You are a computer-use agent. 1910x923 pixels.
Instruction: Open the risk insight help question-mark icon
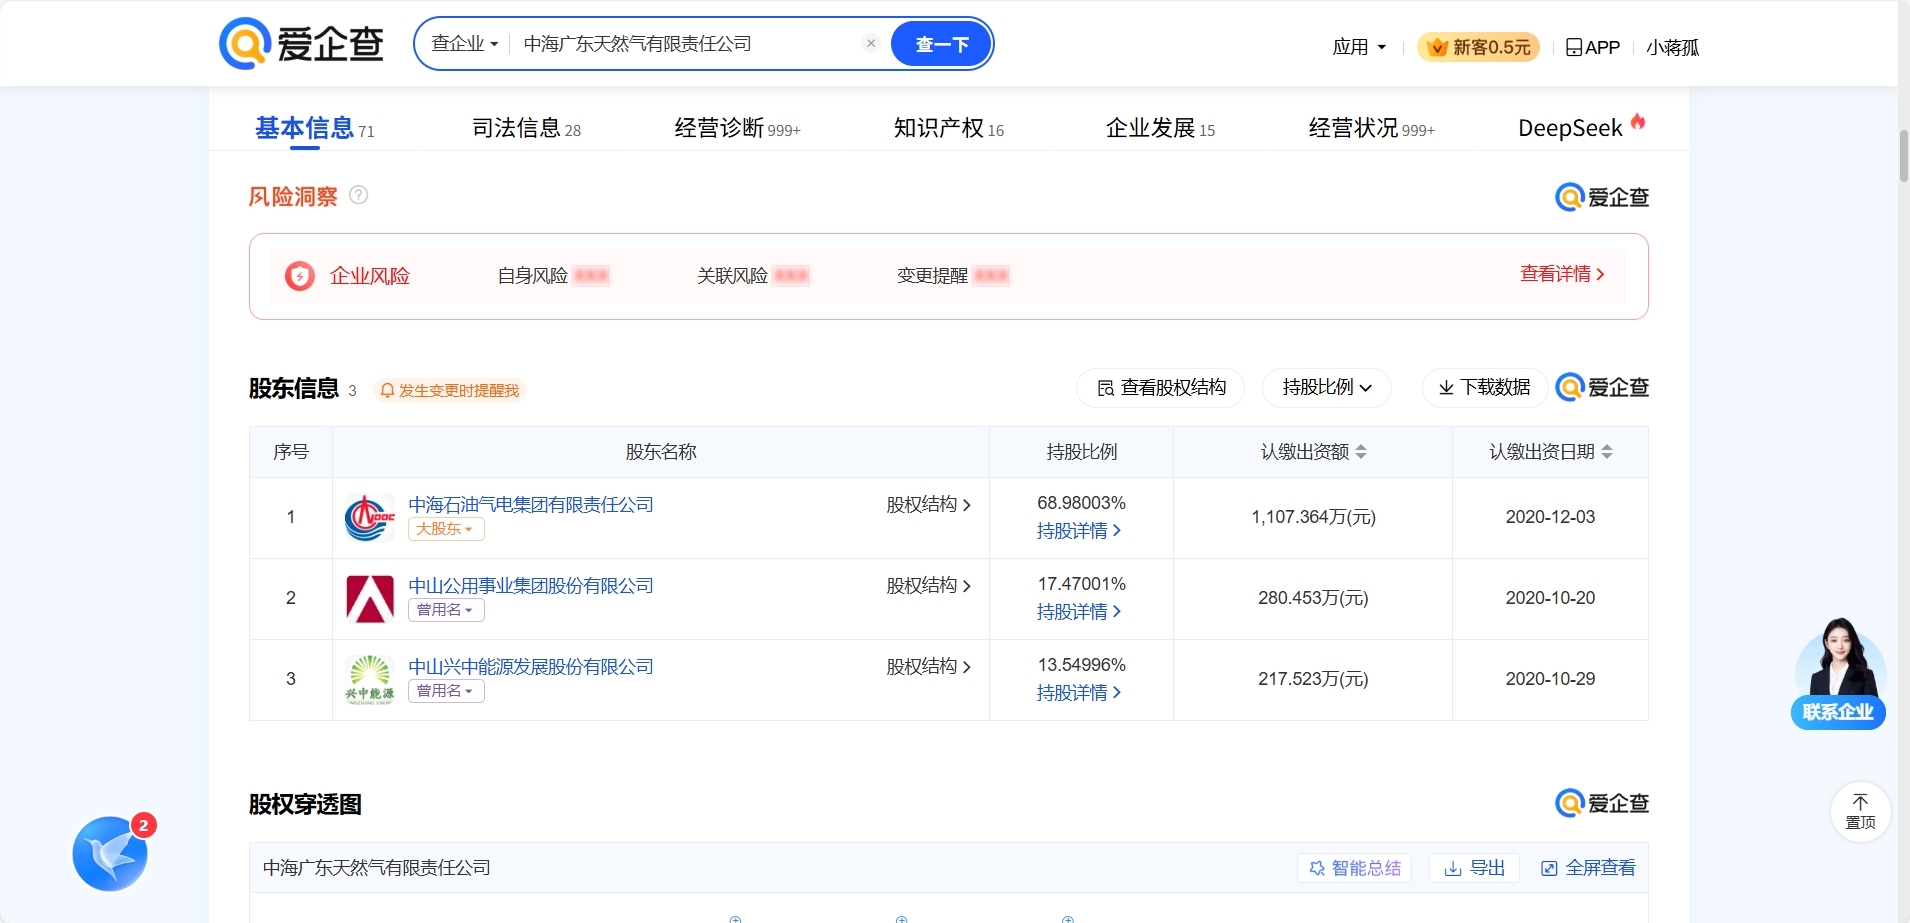(359, 195)
